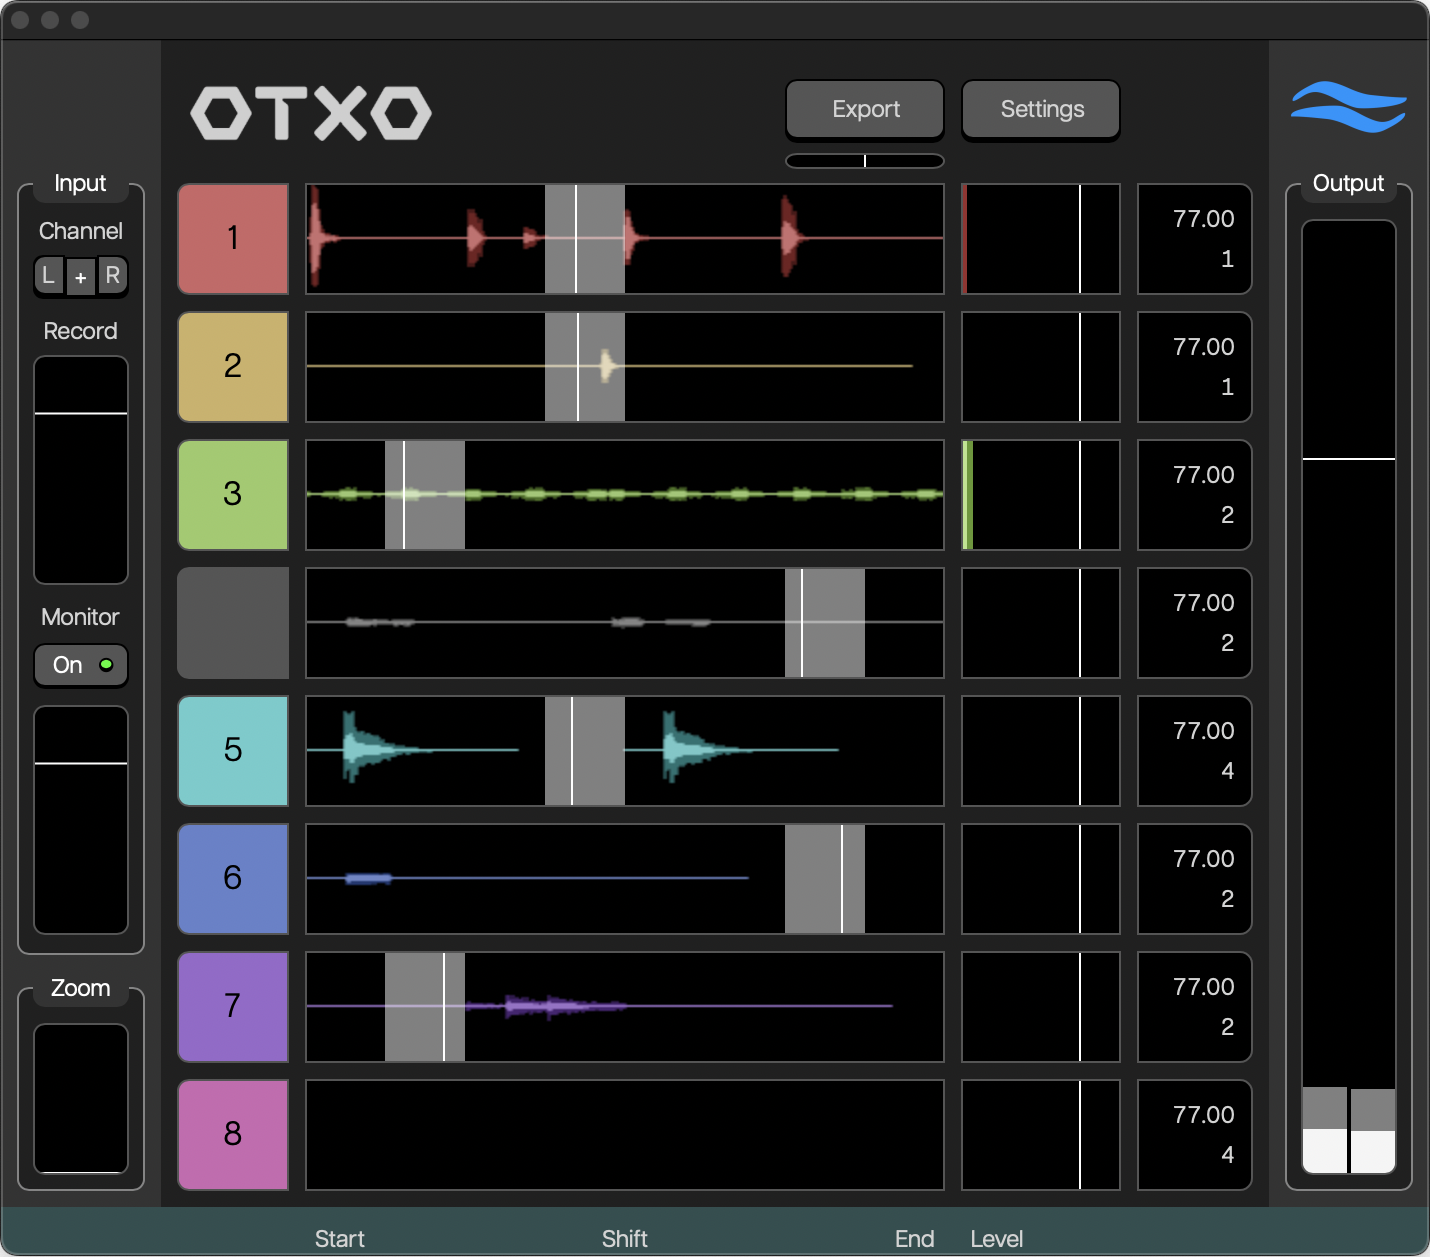Enable left input channel with the L toggle
Screen dimensions: 1430x1257
48,276
